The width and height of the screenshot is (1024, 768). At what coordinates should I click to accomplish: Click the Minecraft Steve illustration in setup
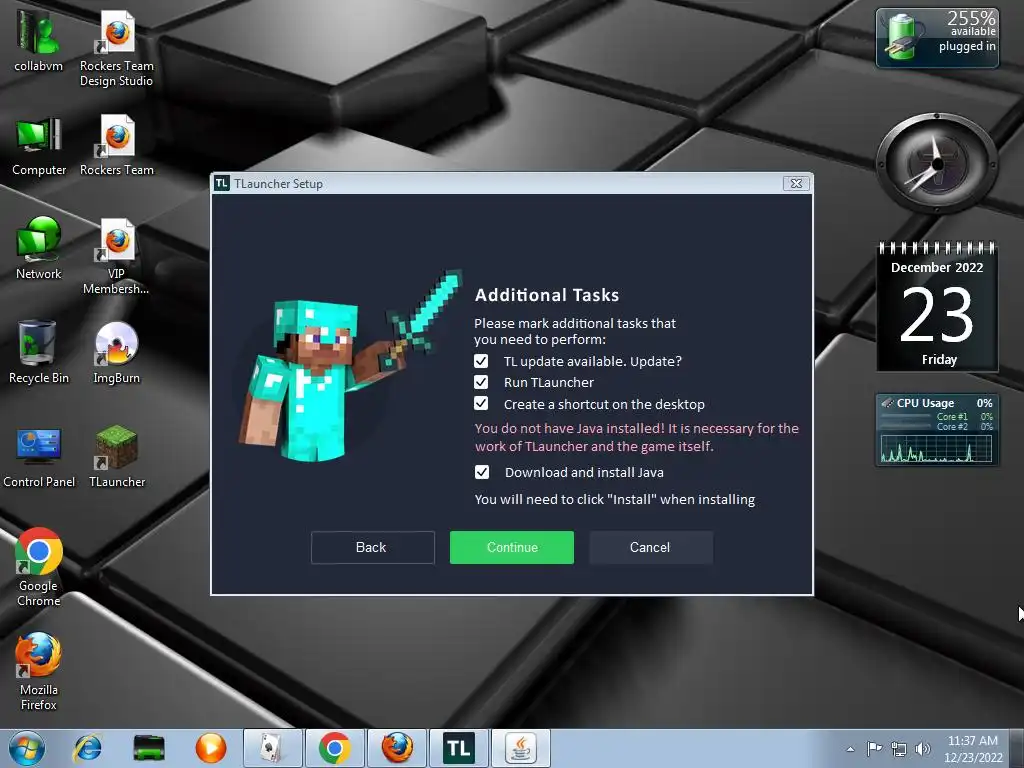351,366
